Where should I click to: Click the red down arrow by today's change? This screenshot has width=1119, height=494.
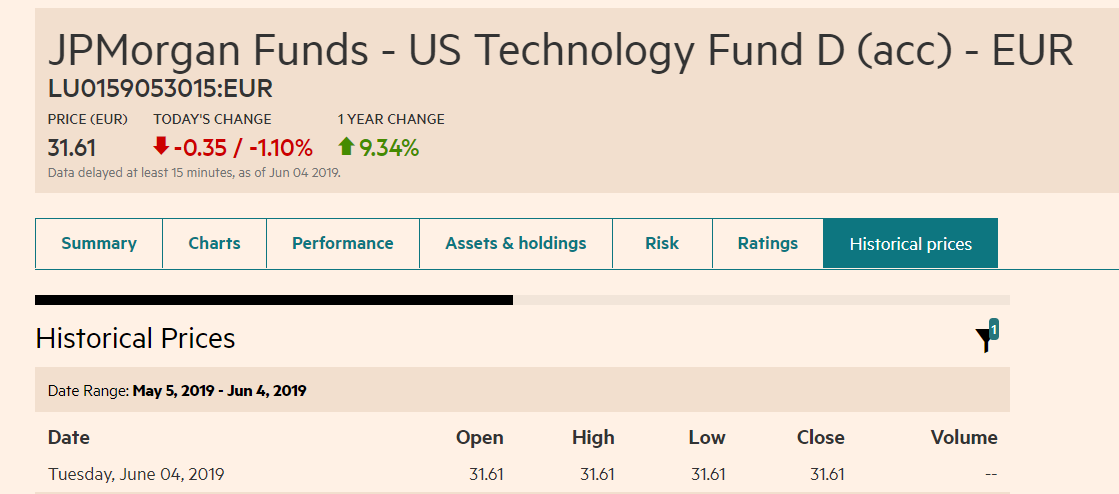(161, 147)
